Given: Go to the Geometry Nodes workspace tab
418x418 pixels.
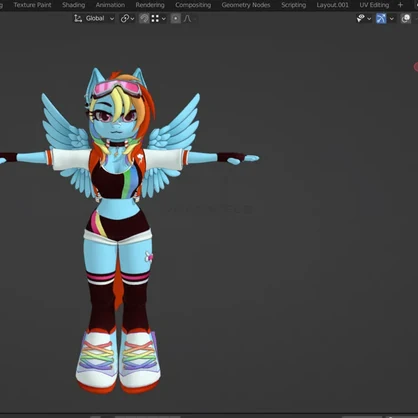Looking at the screenshot, I should (x=246, y=5).
